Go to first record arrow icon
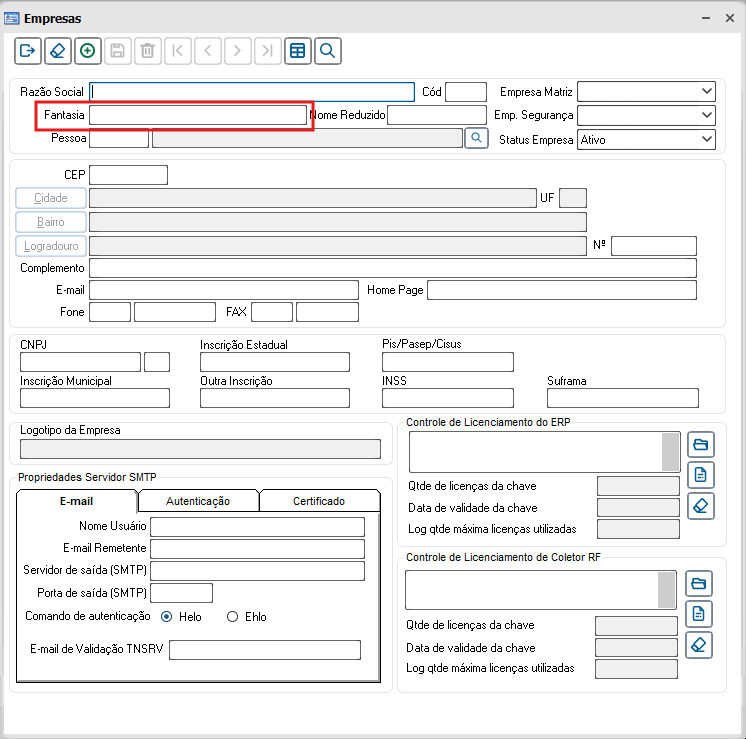The image size is (746, 739). pos(177,50)
